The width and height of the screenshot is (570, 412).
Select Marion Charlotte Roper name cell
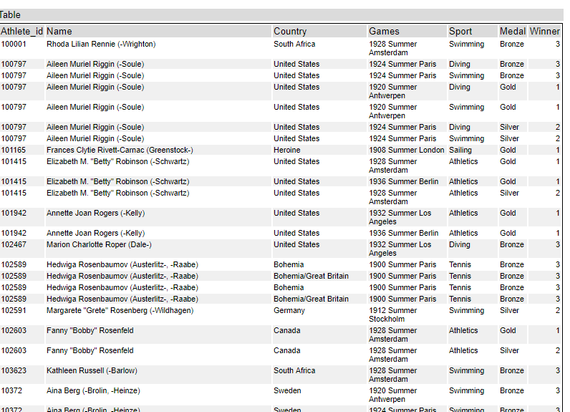click(158, 249)
